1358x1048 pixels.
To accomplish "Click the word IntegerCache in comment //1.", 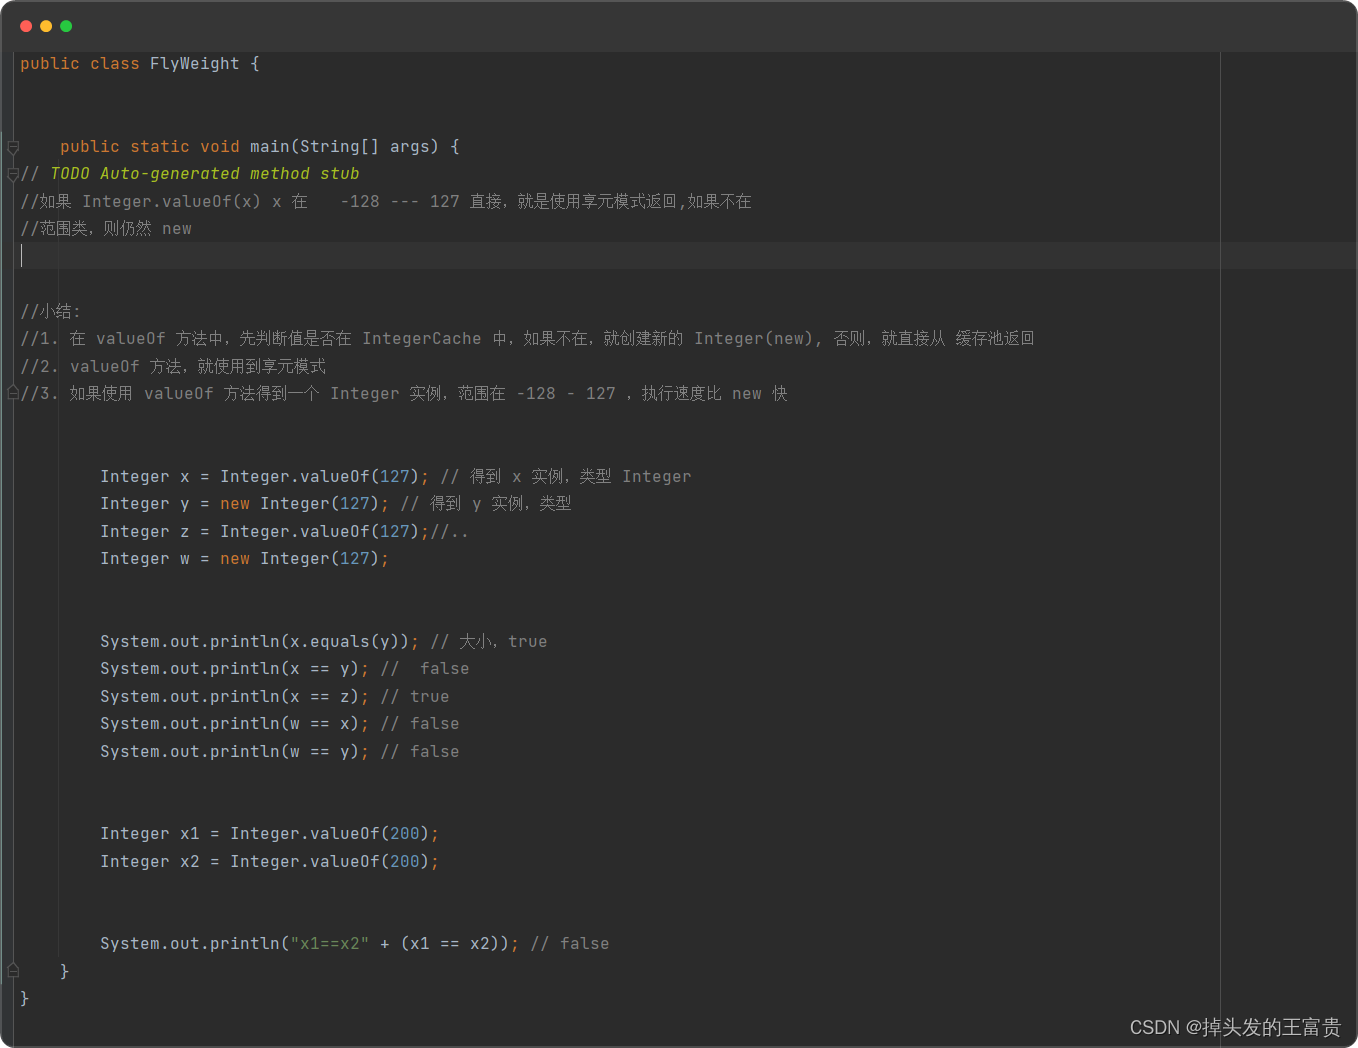I will point(422,339).
